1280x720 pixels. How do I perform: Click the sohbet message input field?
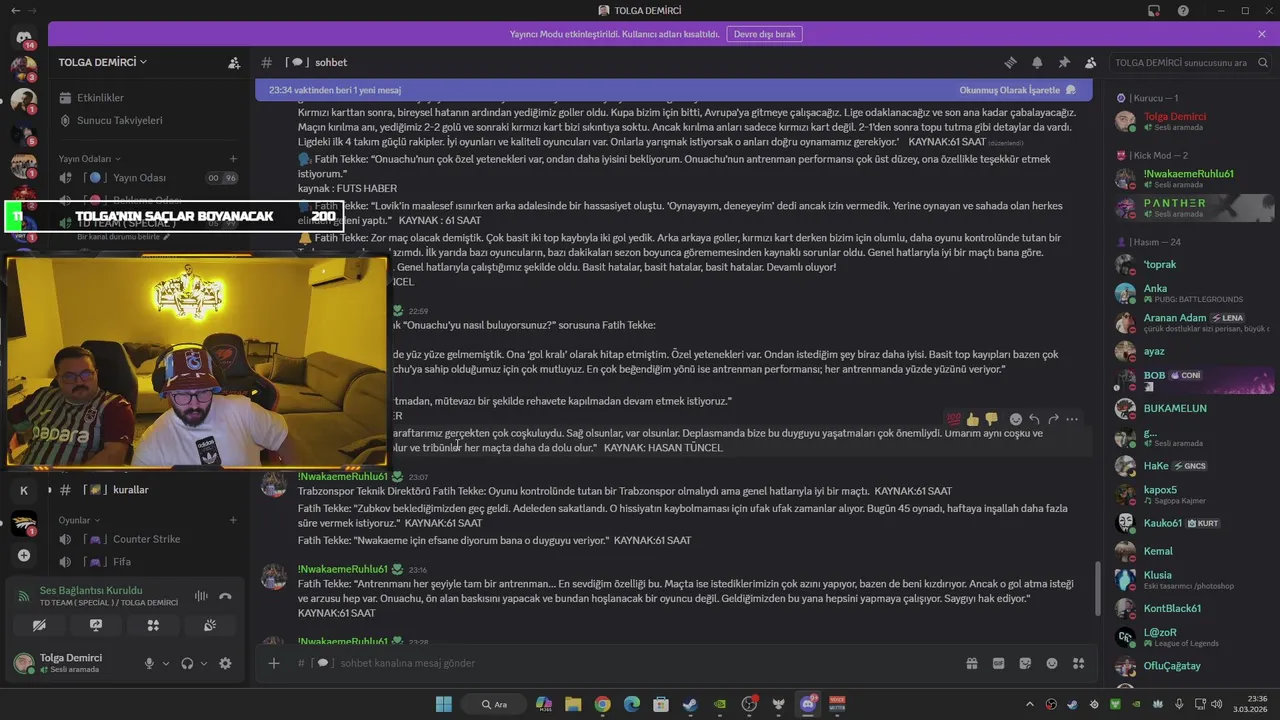point(620,663)
